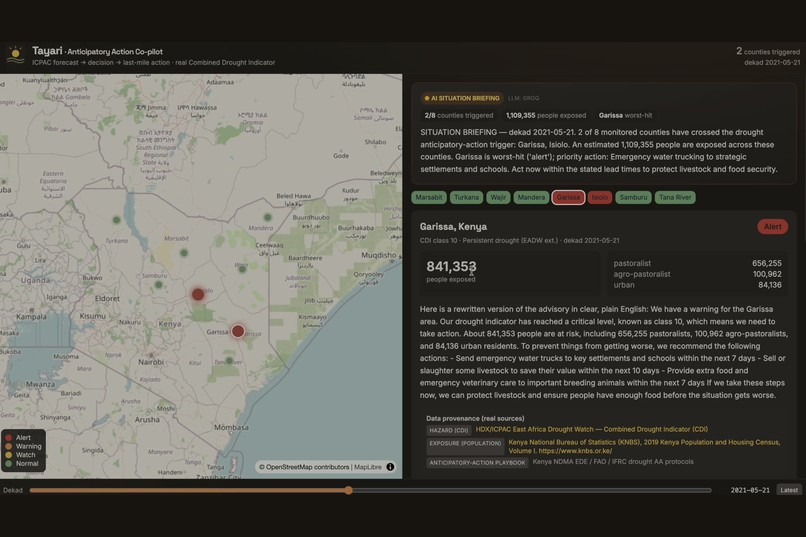Click the red Garissa alert marker on map
The height and width of the screenshot is (537, 806).
(x=238, y=331)
